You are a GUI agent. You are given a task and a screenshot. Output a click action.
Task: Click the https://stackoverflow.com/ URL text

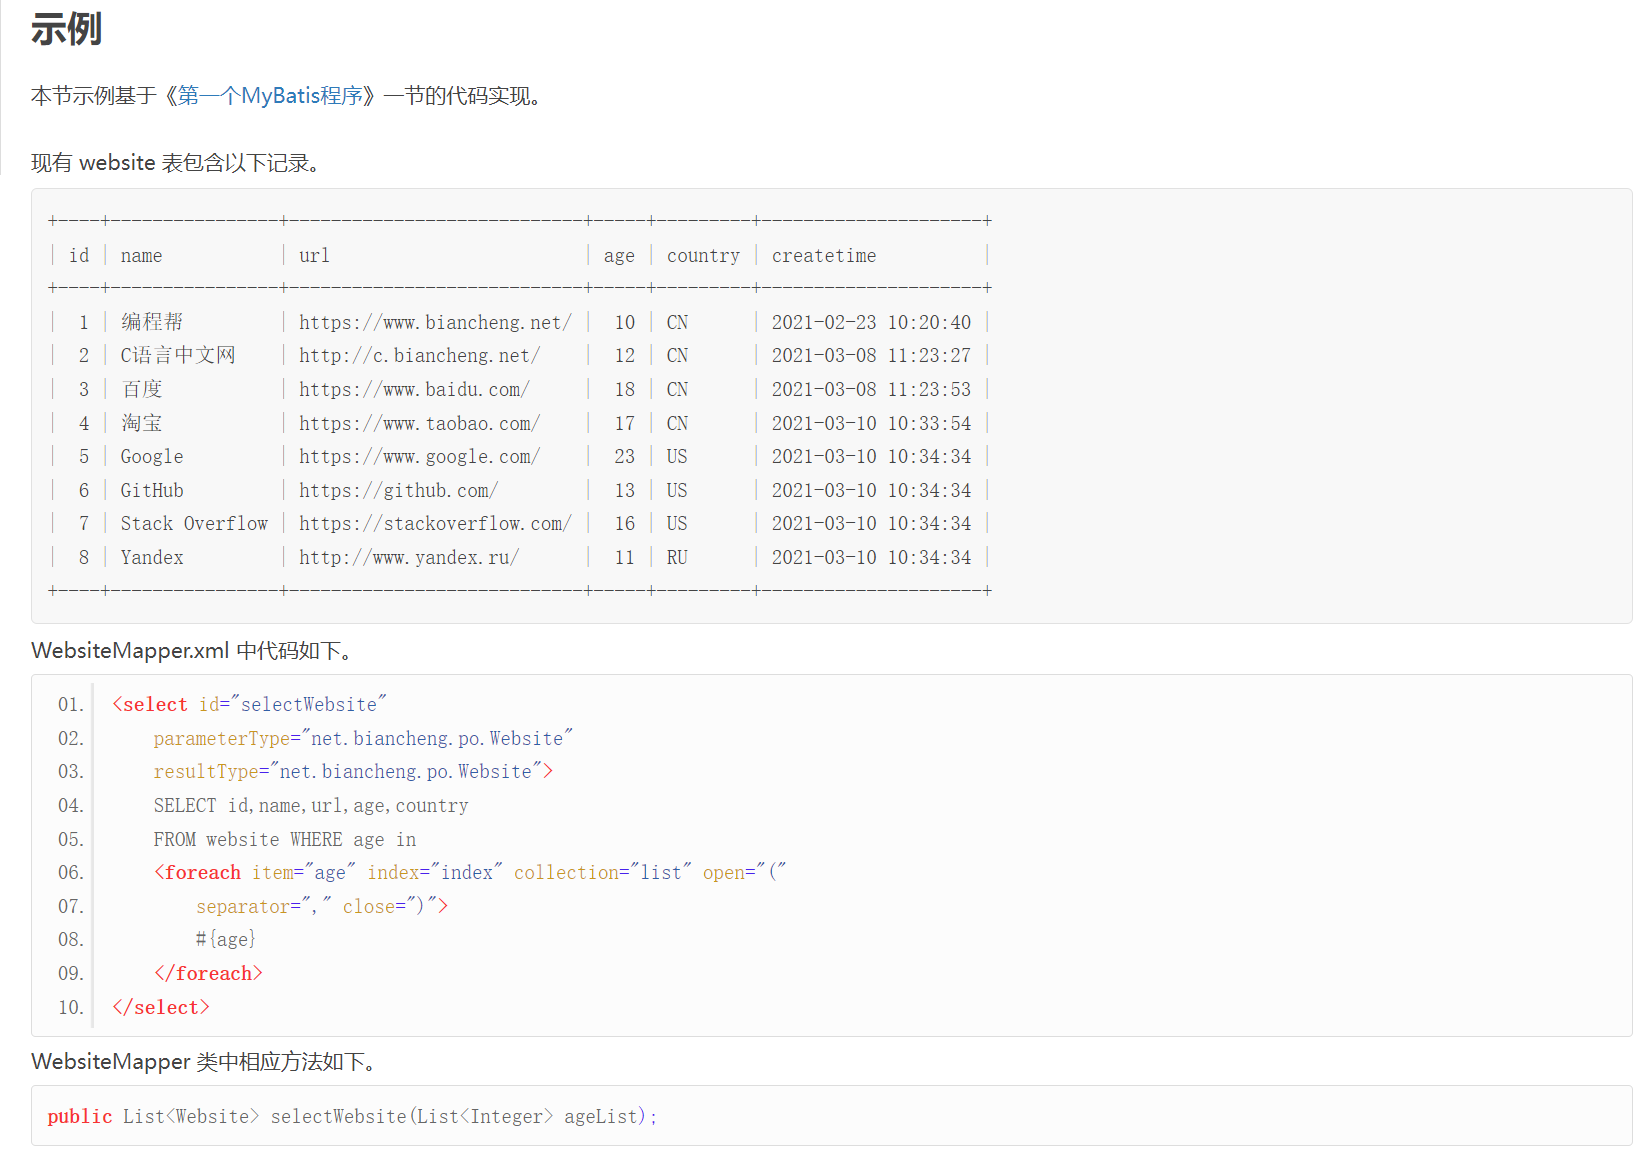[x=435, y=524]
